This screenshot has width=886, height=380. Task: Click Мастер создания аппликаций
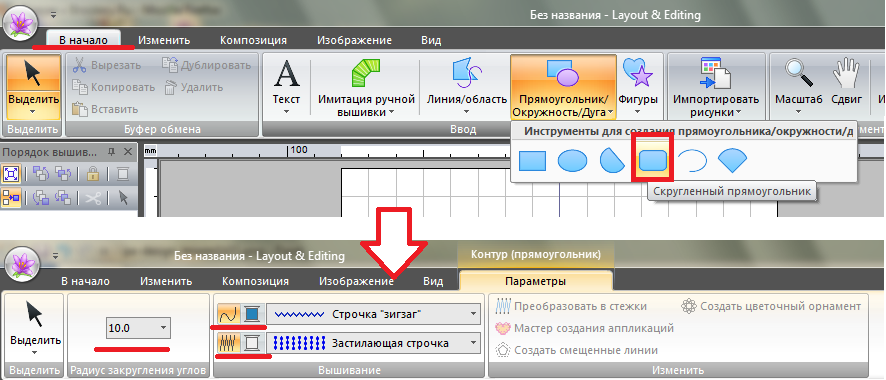point(584,328)
